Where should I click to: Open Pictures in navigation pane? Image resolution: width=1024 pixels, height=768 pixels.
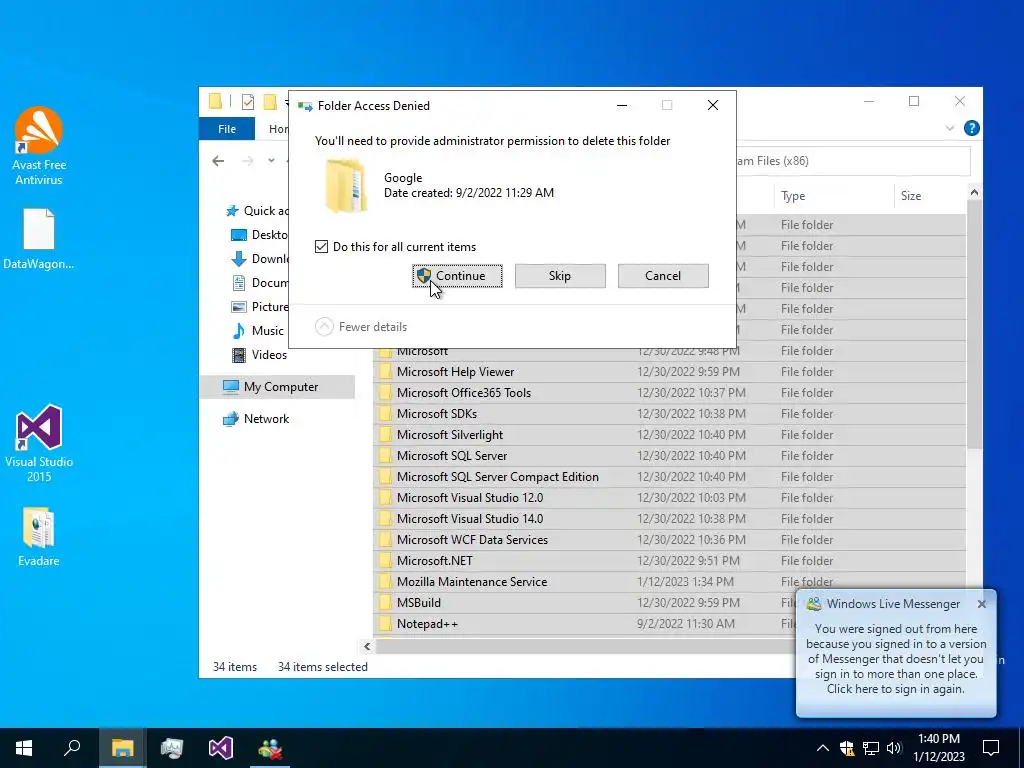point(260,306)
